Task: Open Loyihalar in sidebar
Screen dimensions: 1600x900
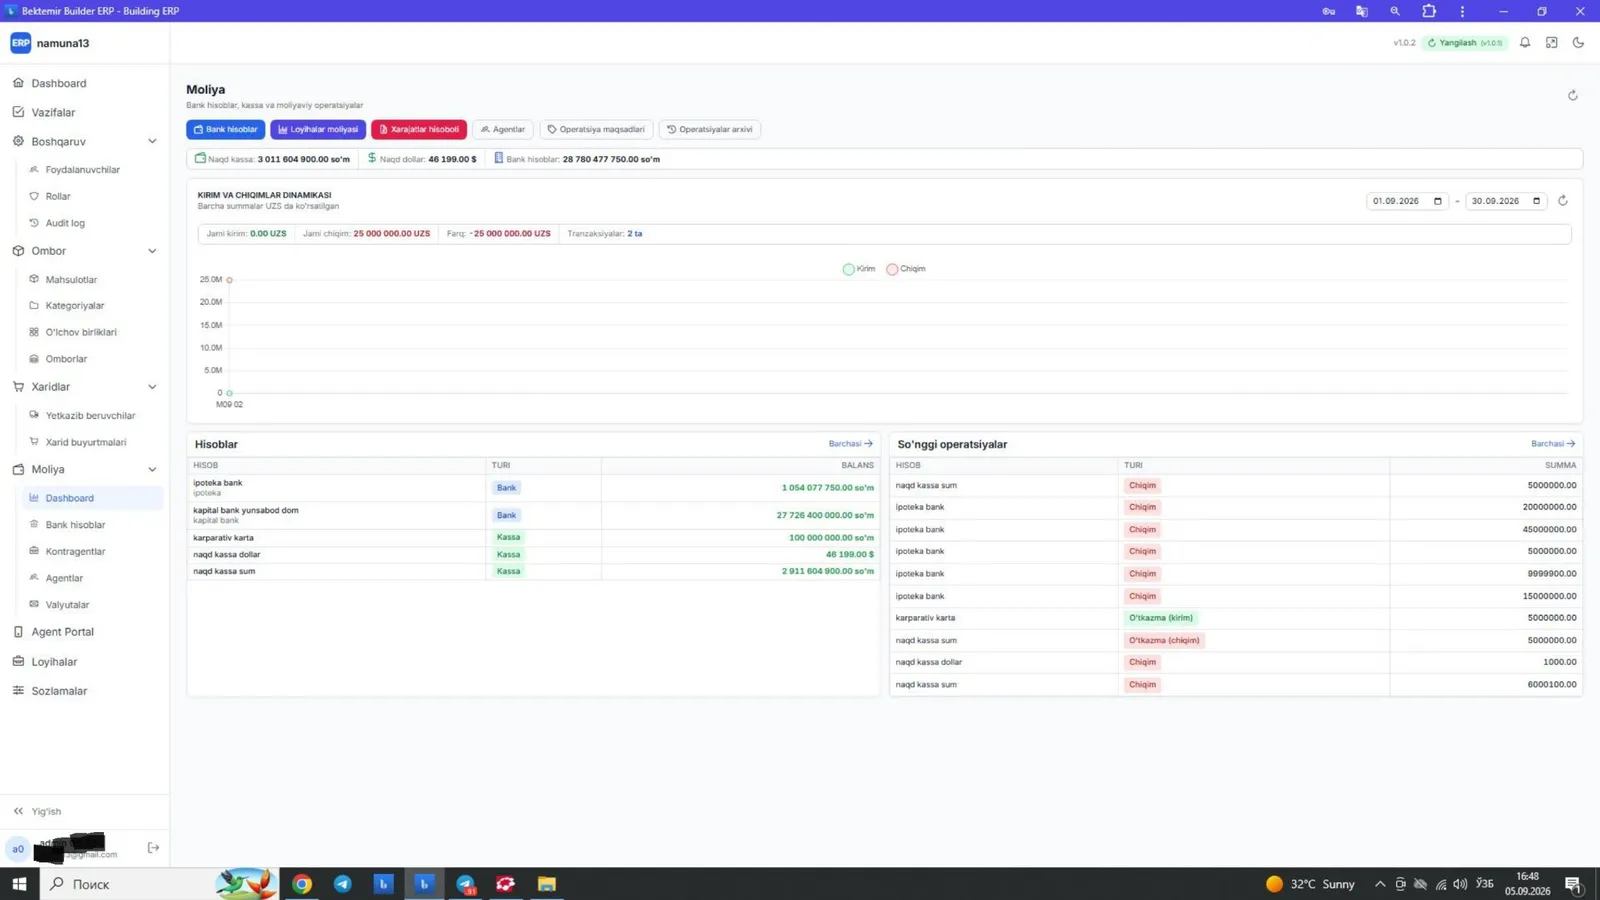Action: click(x=54, y=662)
